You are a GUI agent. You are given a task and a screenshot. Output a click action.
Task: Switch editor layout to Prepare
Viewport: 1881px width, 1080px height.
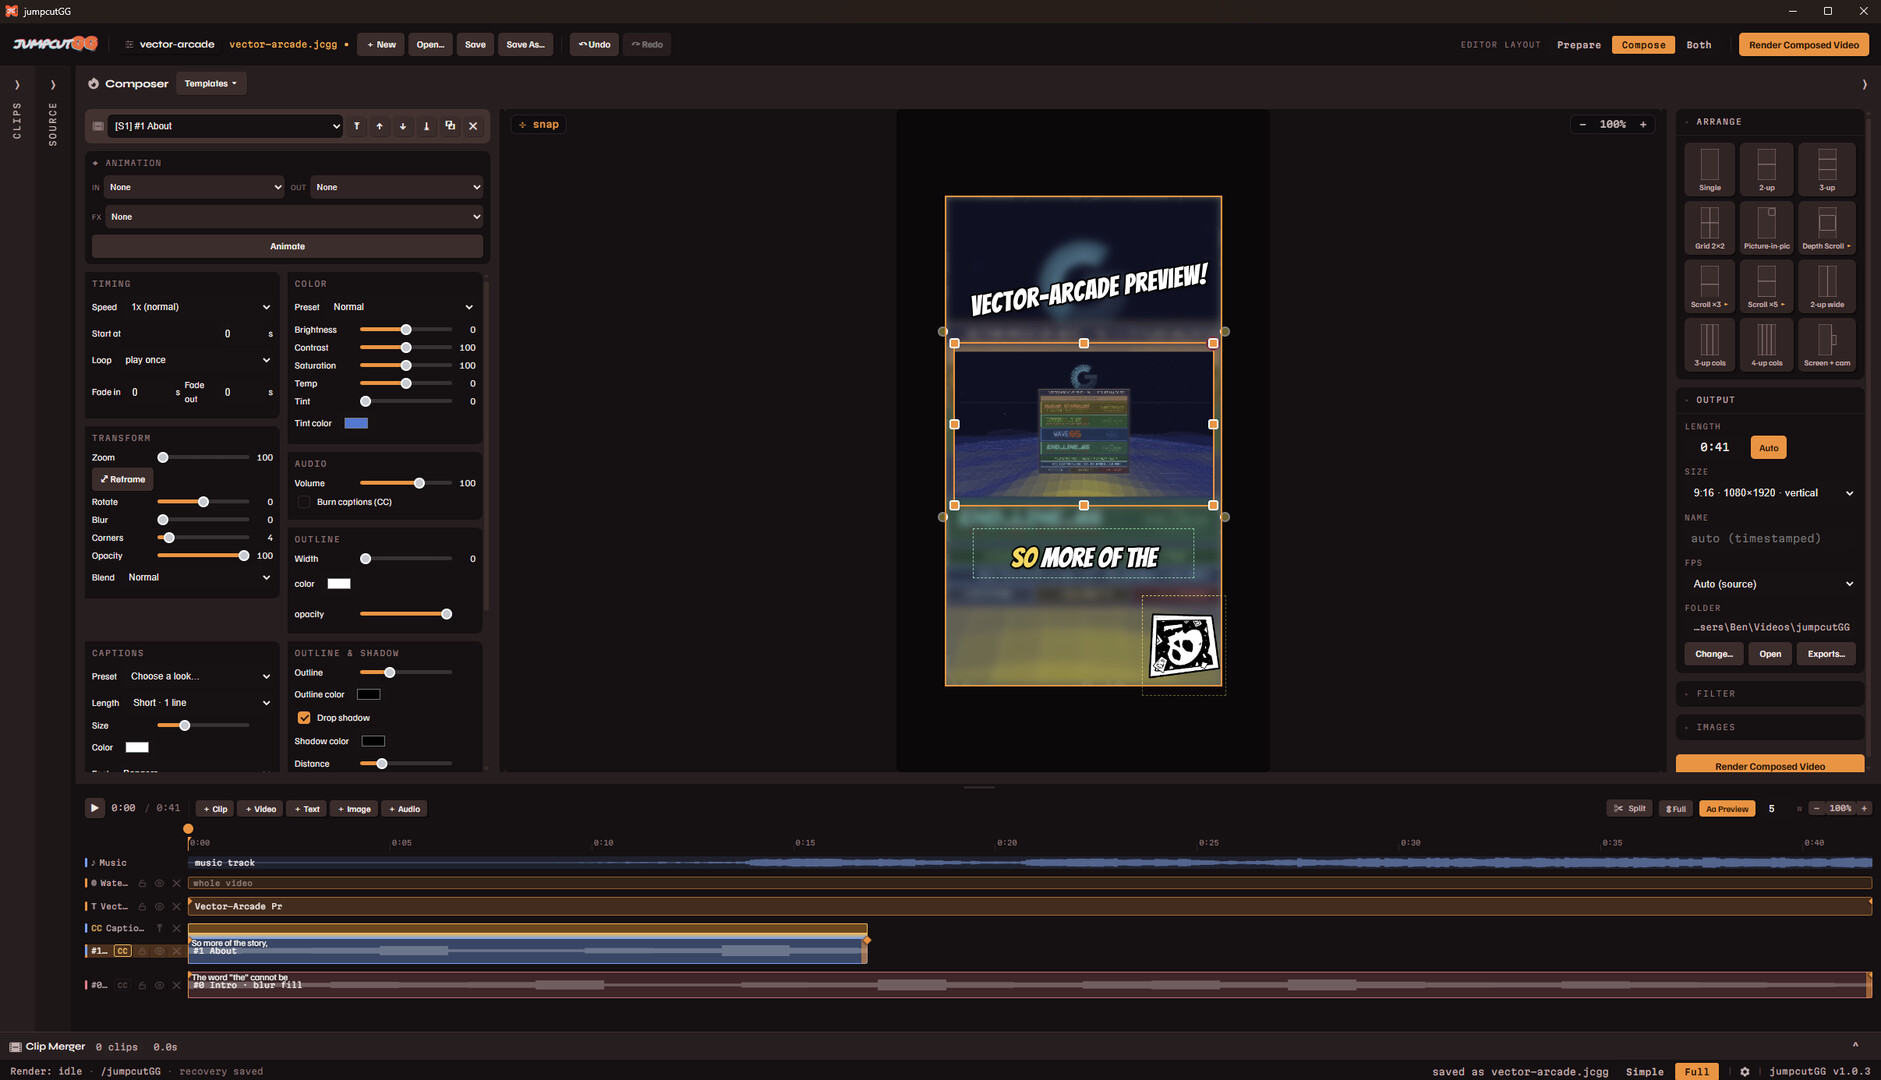[x=1579, y=45]
